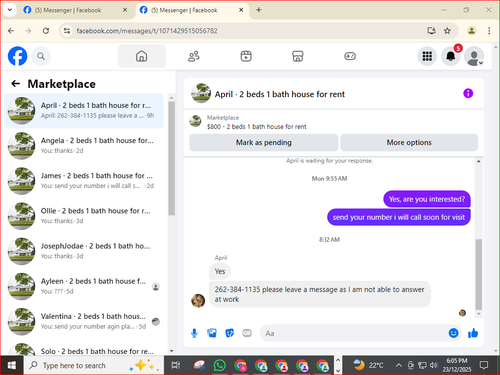Click the install app icon in address bar
500x375 pixels.
(431, 31)
